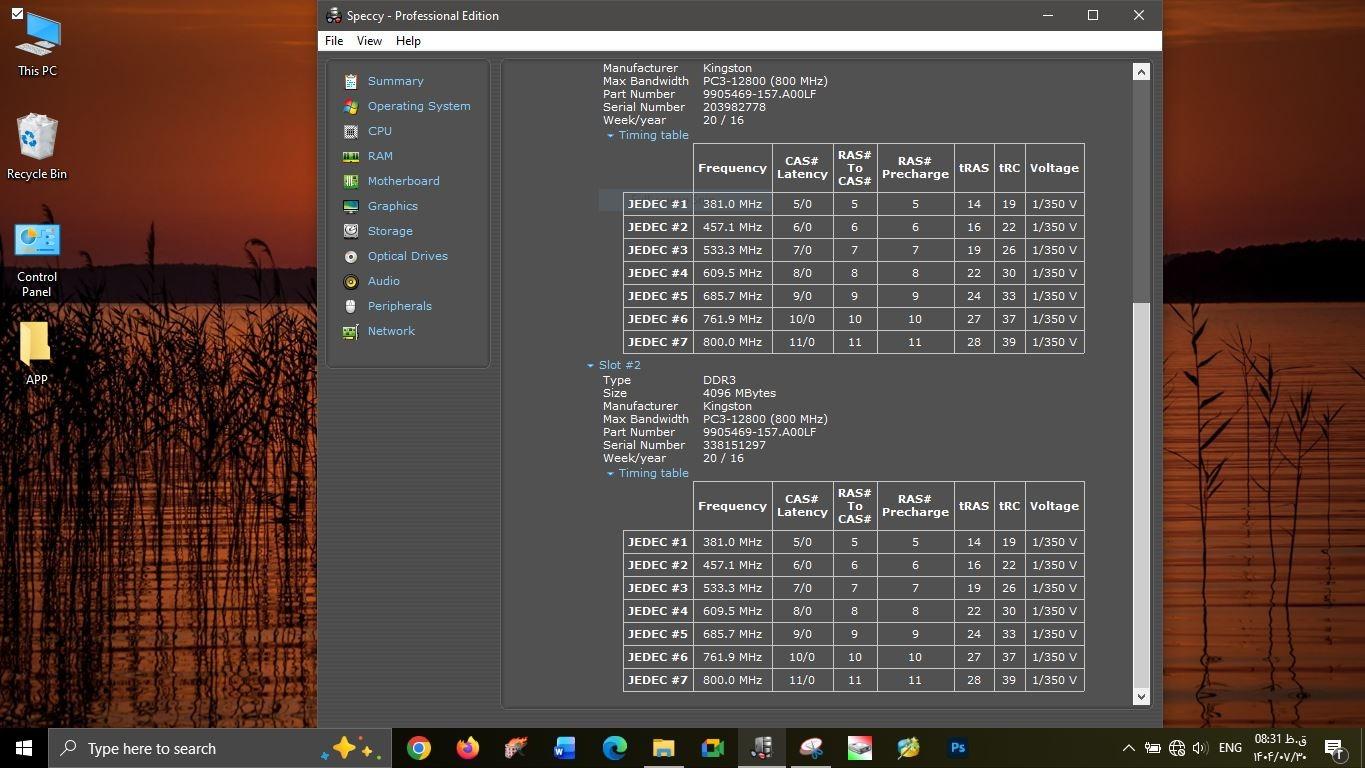Click the Motherboard icon in sidebar
Viewport: 1365px width, 768px height.
[350, 181]
